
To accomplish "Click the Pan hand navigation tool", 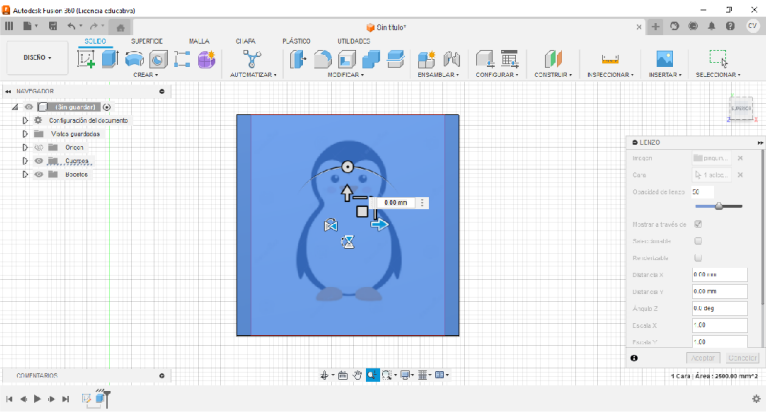I will click(358, 375).
